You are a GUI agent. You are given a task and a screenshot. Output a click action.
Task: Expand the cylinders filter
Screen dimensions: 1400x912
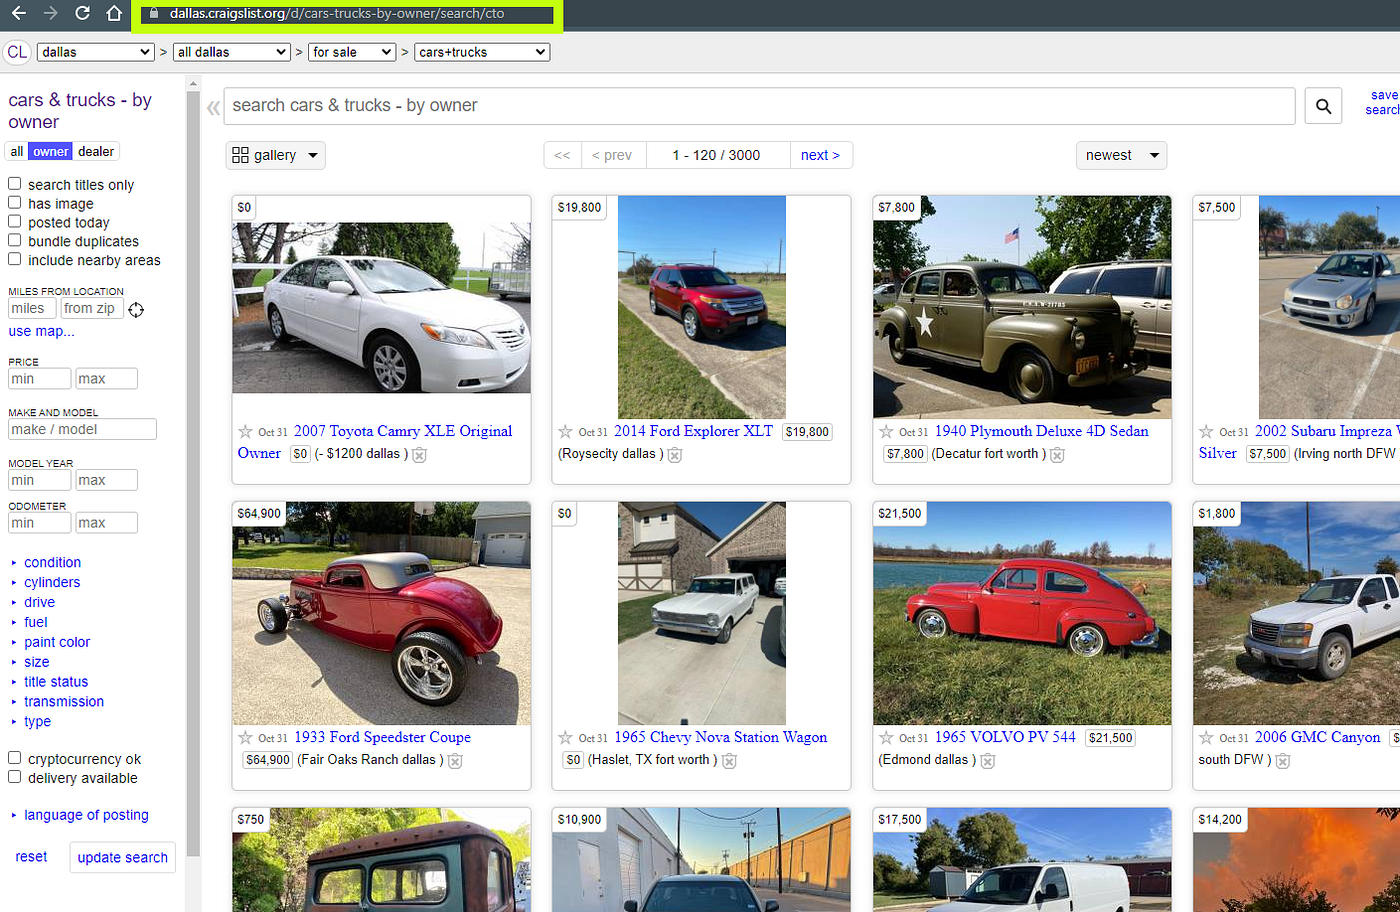click(x=52, y=583)
